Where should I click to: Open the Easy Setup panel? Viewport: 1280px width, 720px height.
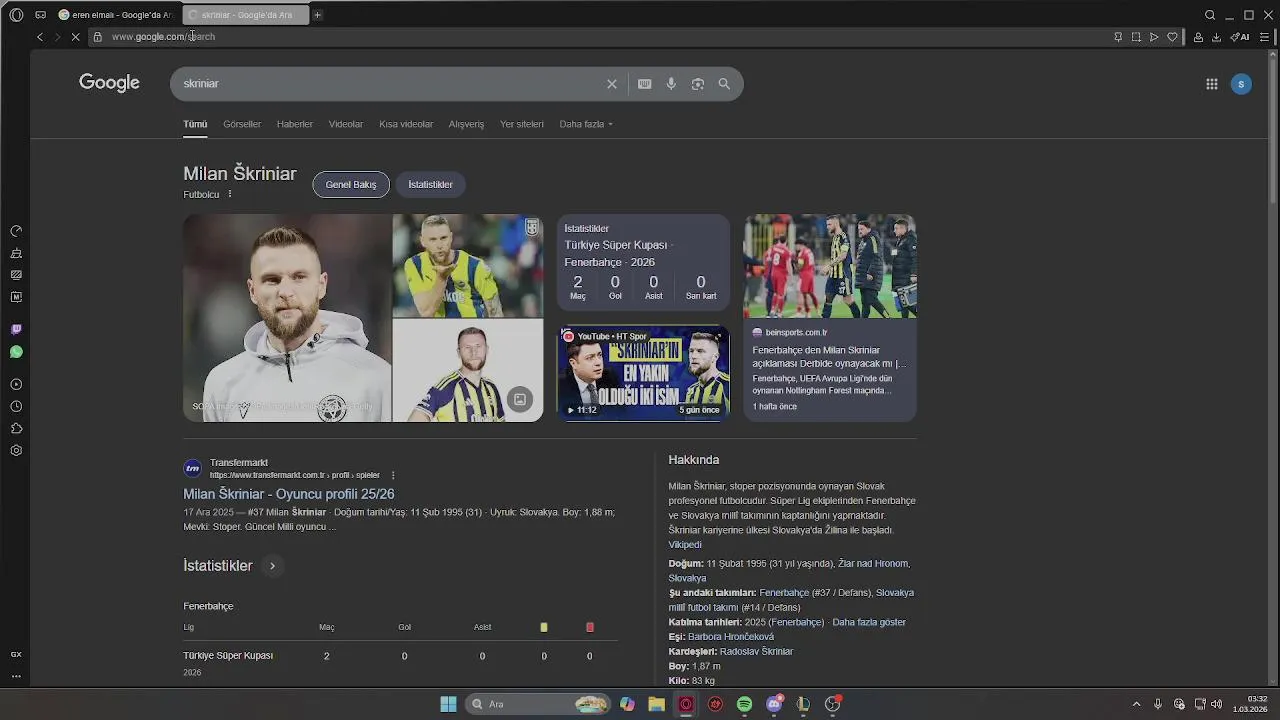[x=1264, y=37]
